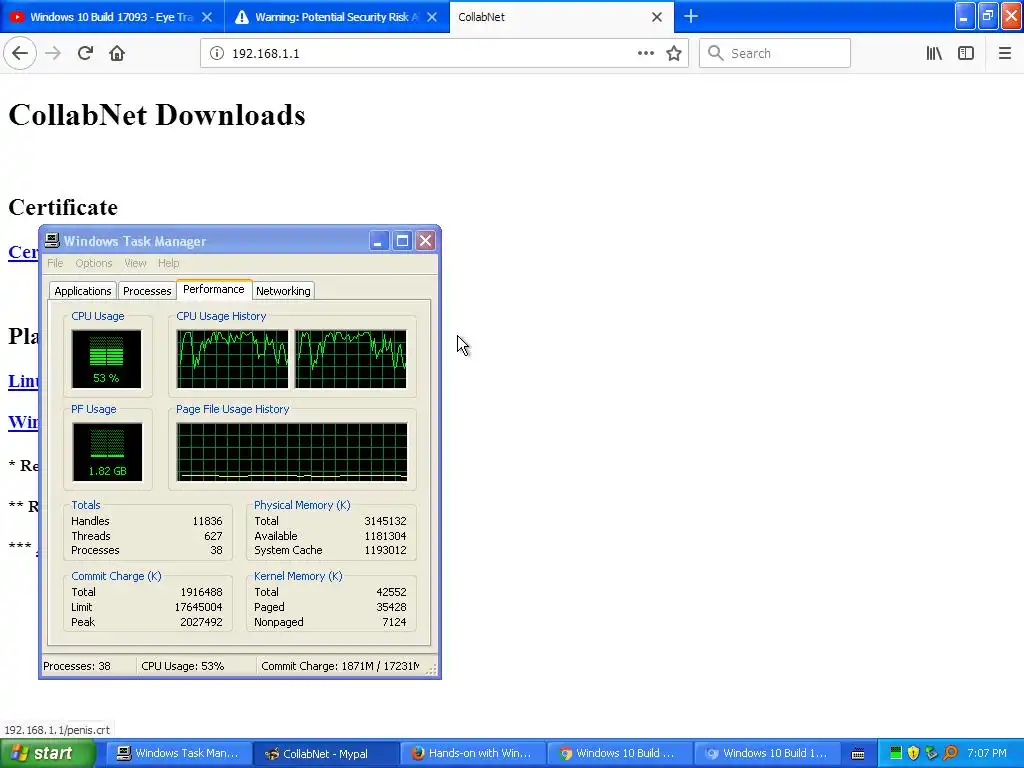Image resolution: width=1024 pixels, height=768 pixels.
Task: Maximize the Windows Task Manager window
Action: click(402, 241)
